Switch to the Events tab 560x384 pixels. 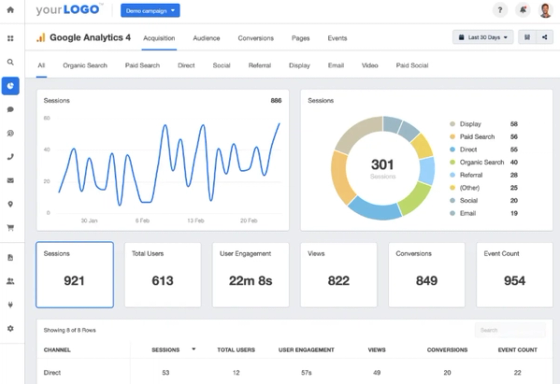337,38
